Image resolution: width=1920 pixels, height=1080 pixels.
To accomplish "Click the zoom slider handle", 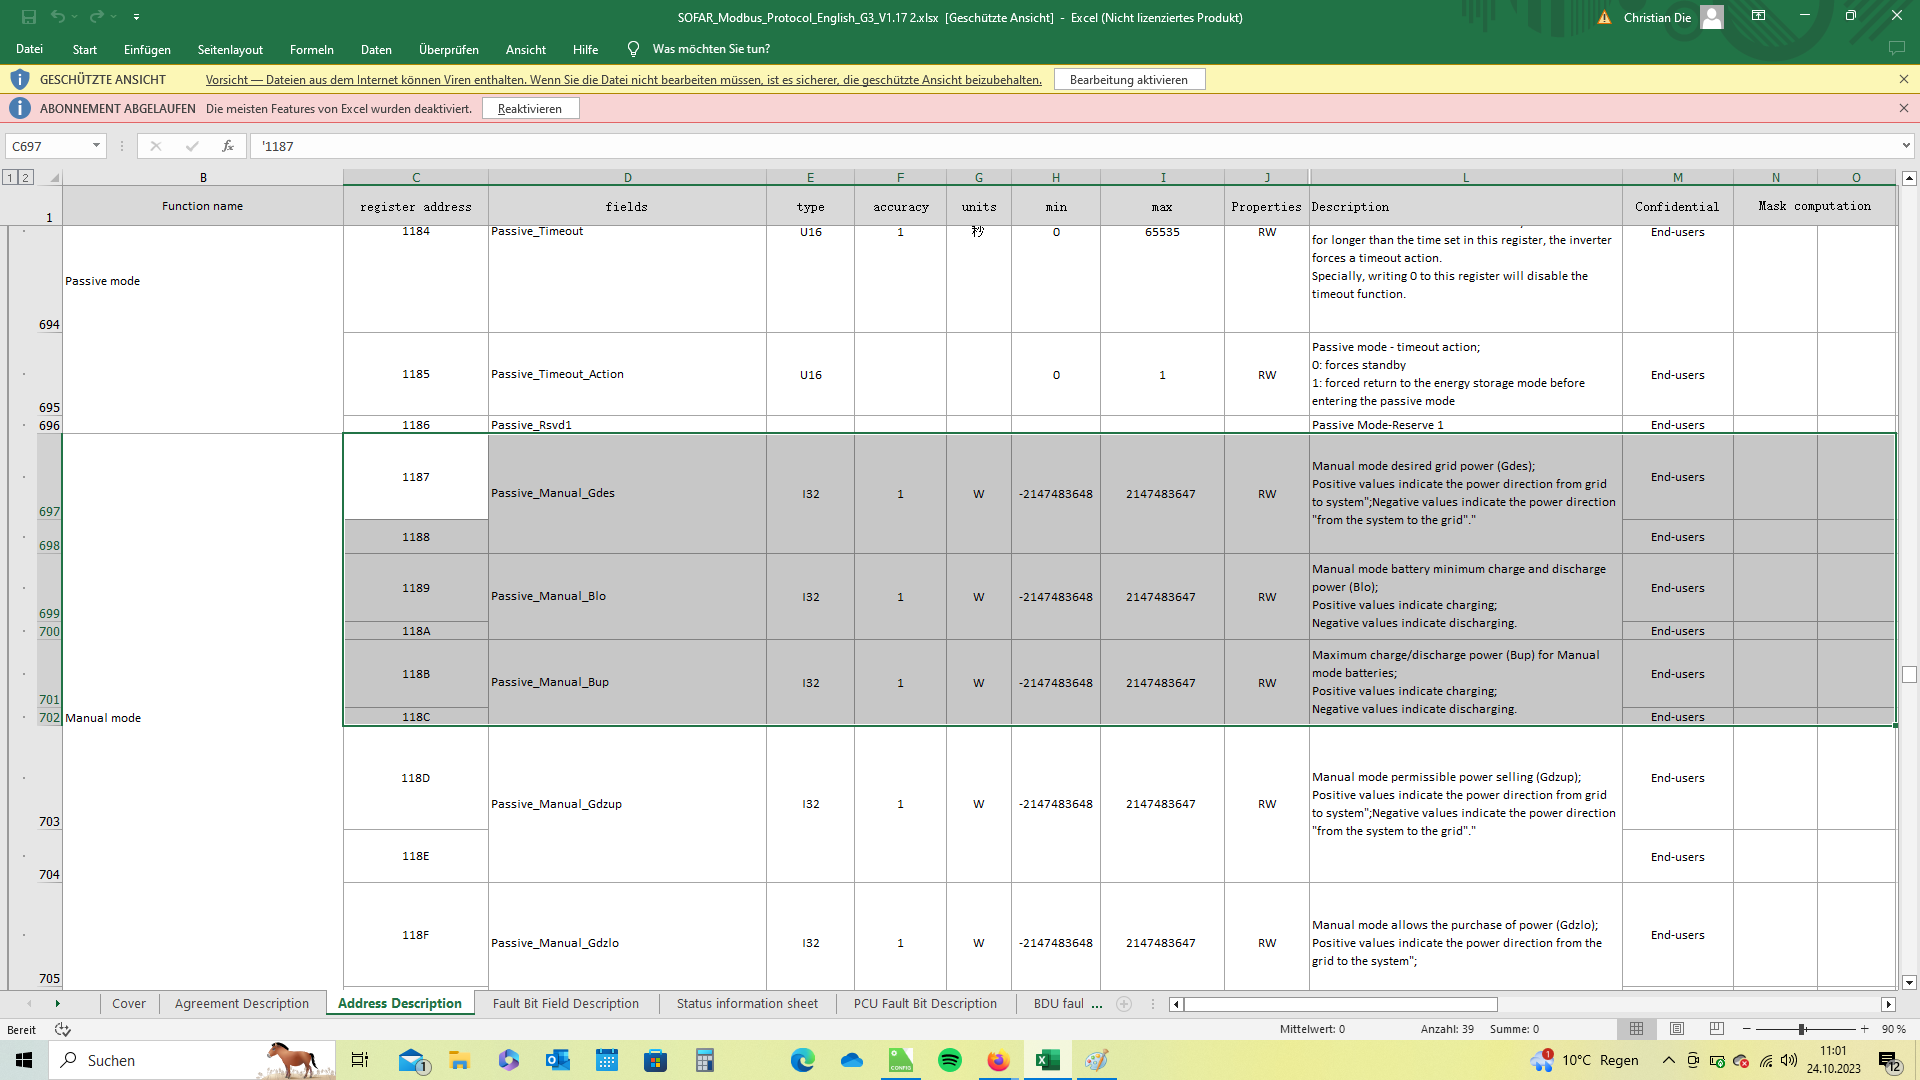I will point(1802,1029).
